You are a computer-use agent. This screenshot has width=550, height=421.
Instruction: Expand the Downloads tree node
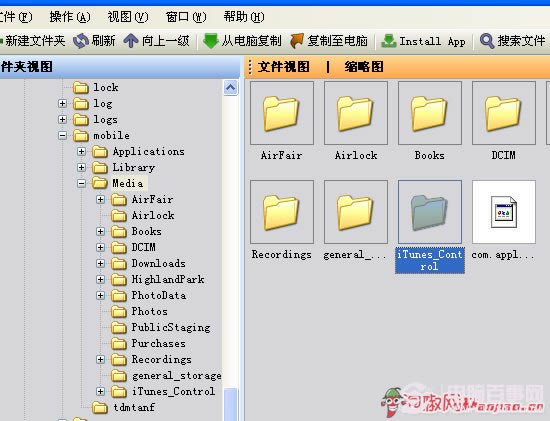coord(101,263)
